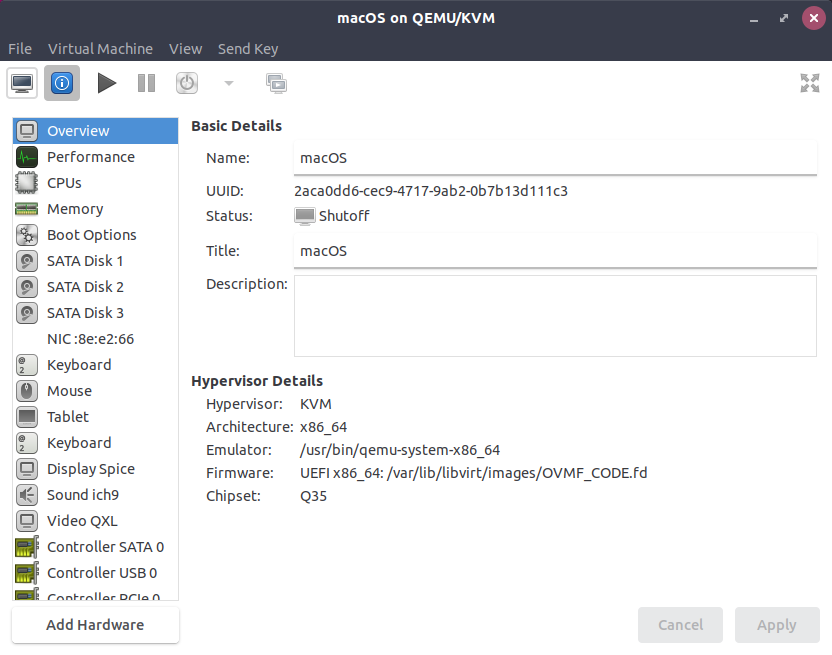Click the Pause VM toolbar button
The height and width of the screenshot is (655, 832).
[x=146, y=83]
